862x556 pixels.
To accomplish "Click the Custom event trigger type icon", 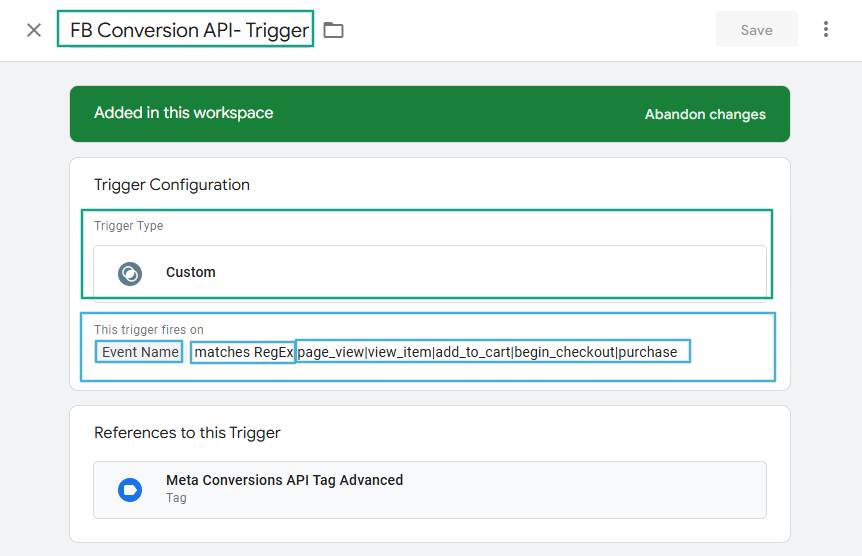I will pyautogui.click(x=130, y=273).
